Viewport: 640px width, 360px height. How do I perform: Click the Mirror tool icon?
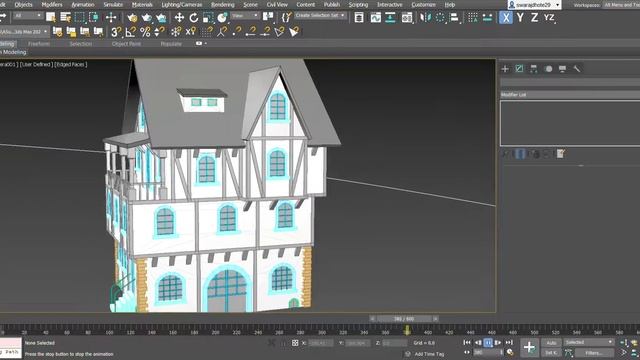tap(425, 18)
